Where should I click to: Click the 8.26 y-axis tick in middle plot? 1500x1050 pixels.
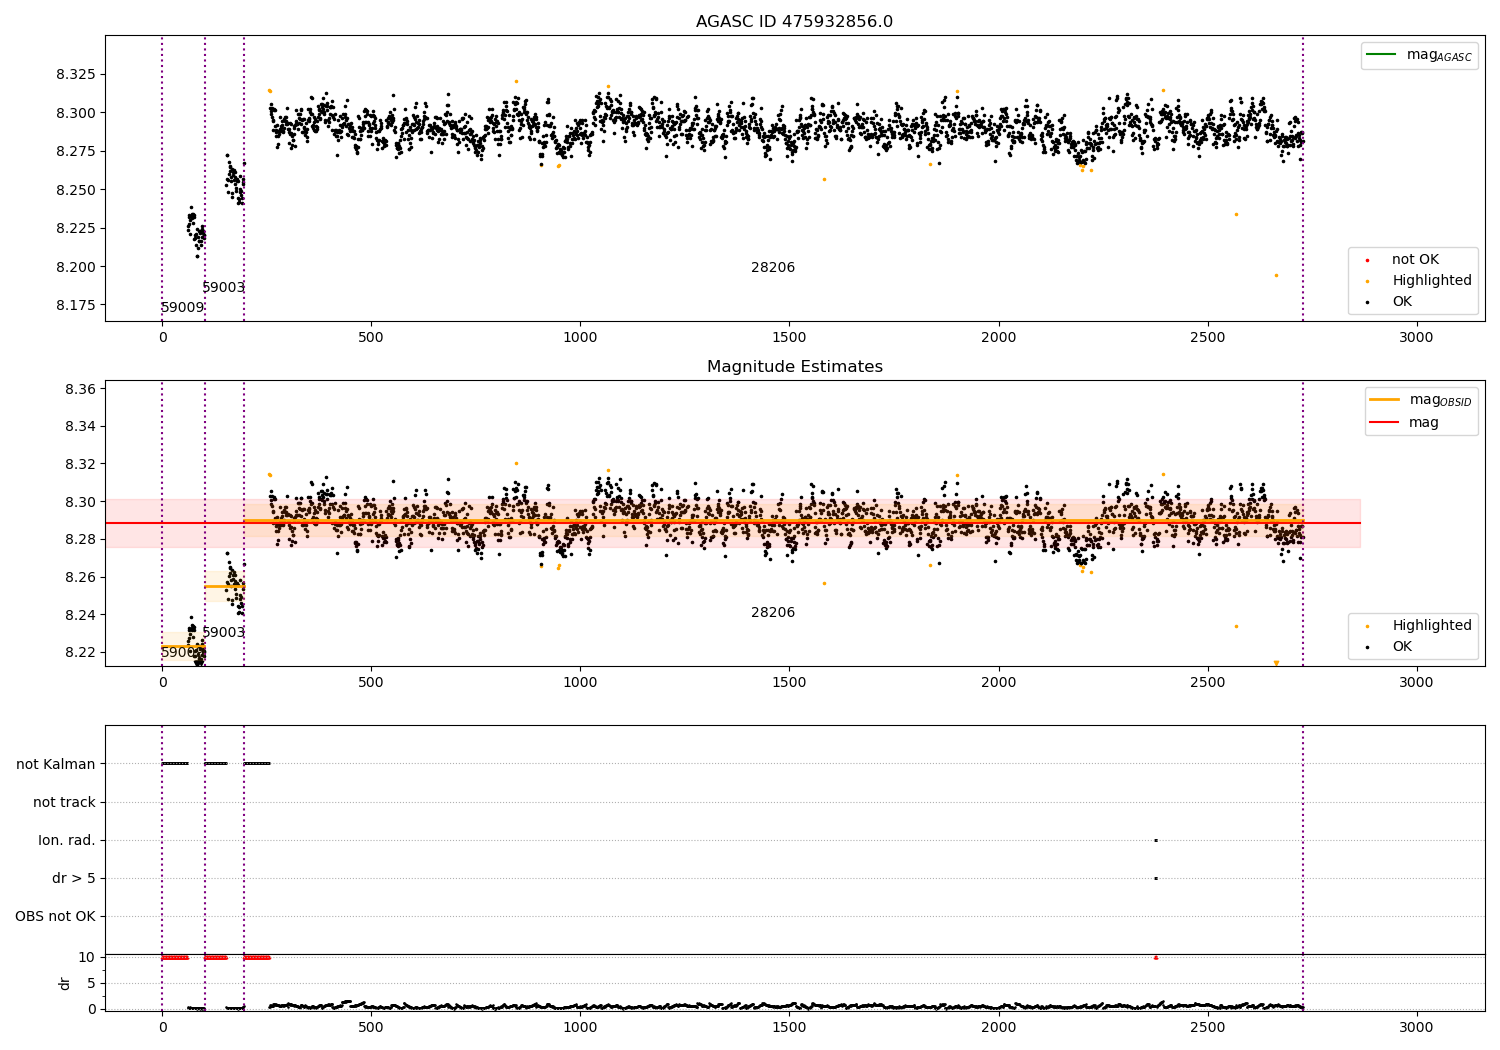pos(80,578)
